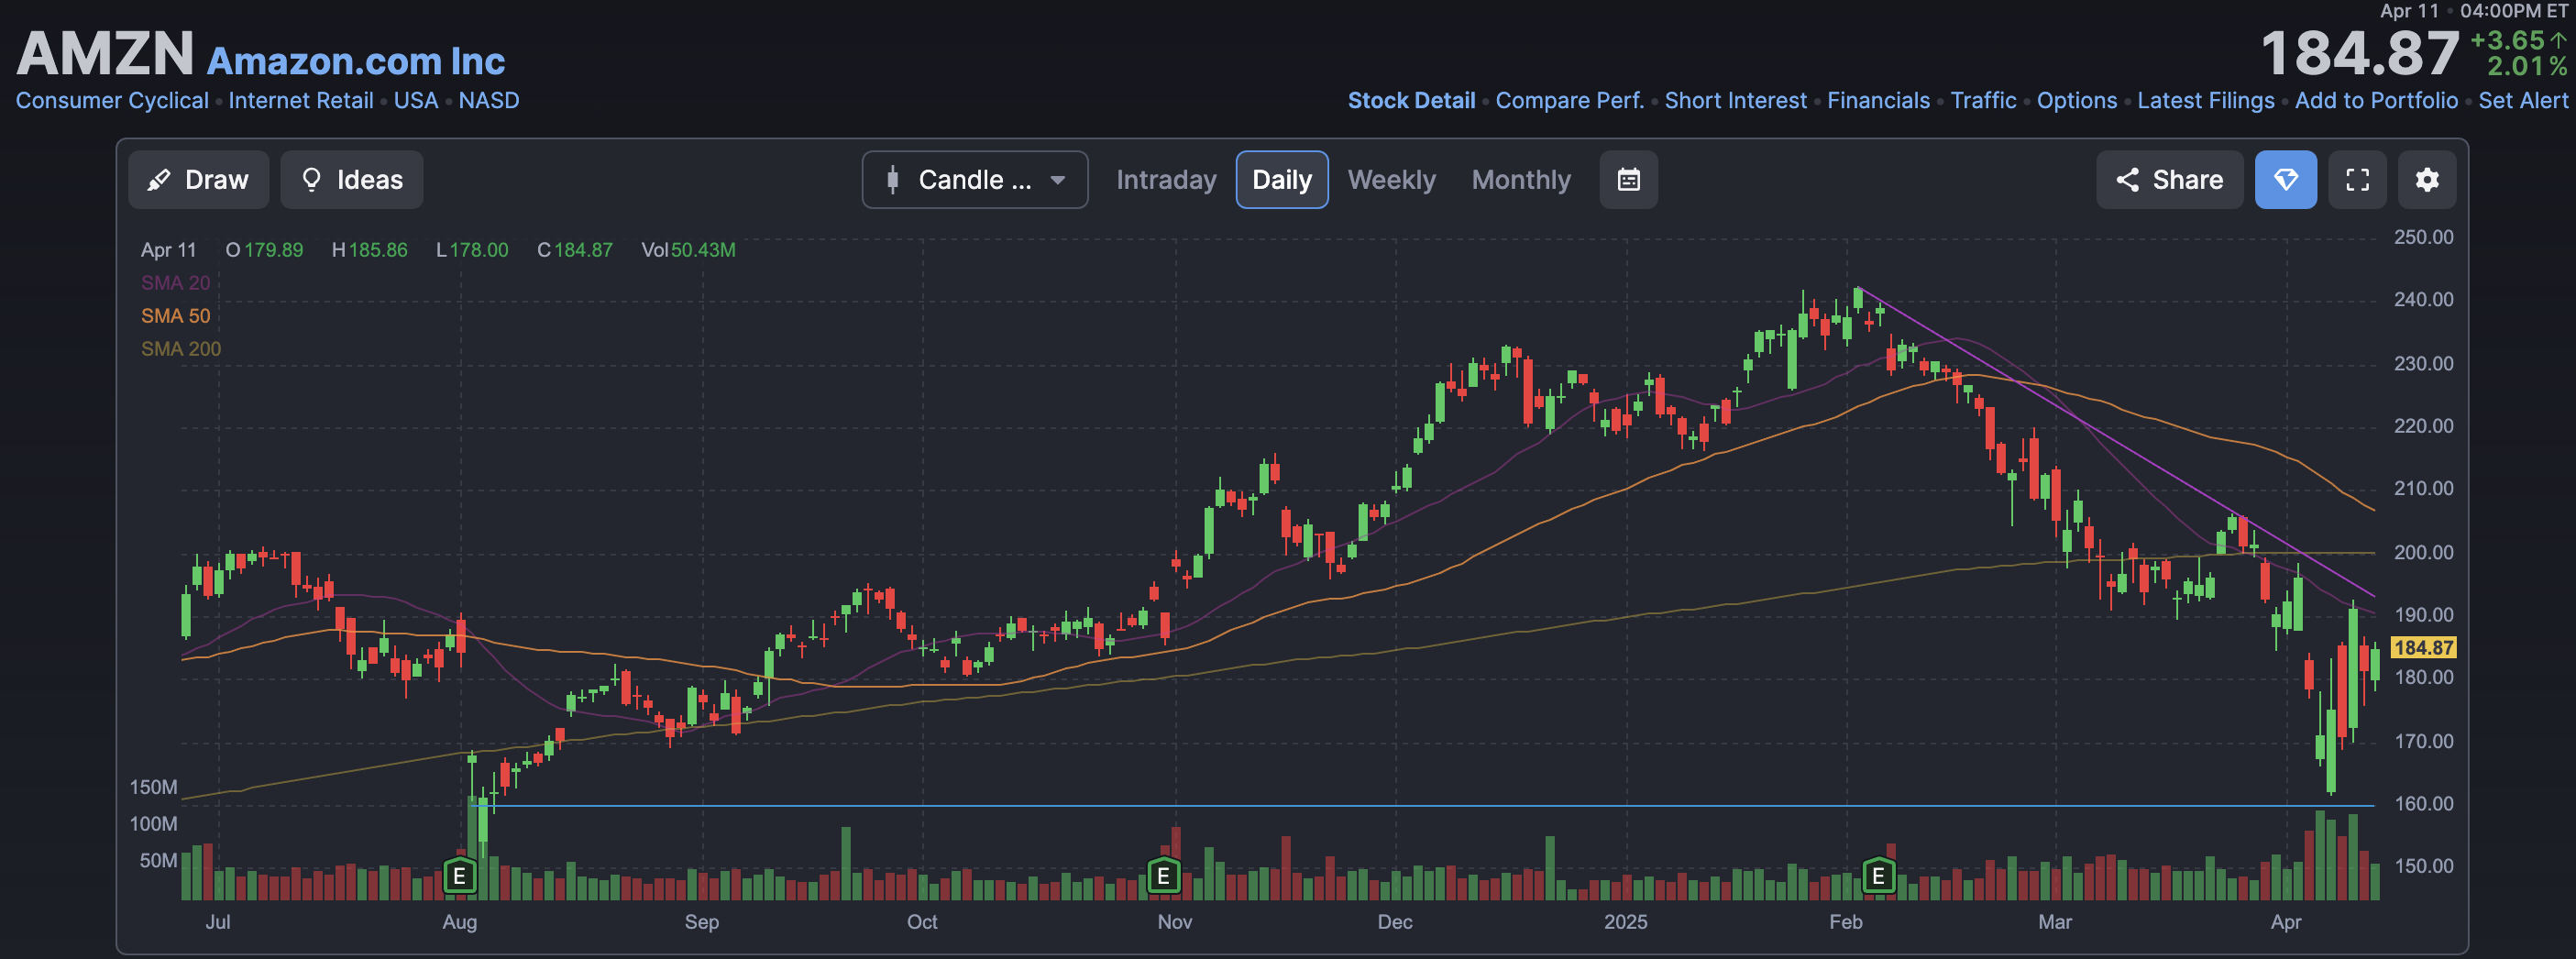Switch to the Weekly timeframe

point(1391,180)
